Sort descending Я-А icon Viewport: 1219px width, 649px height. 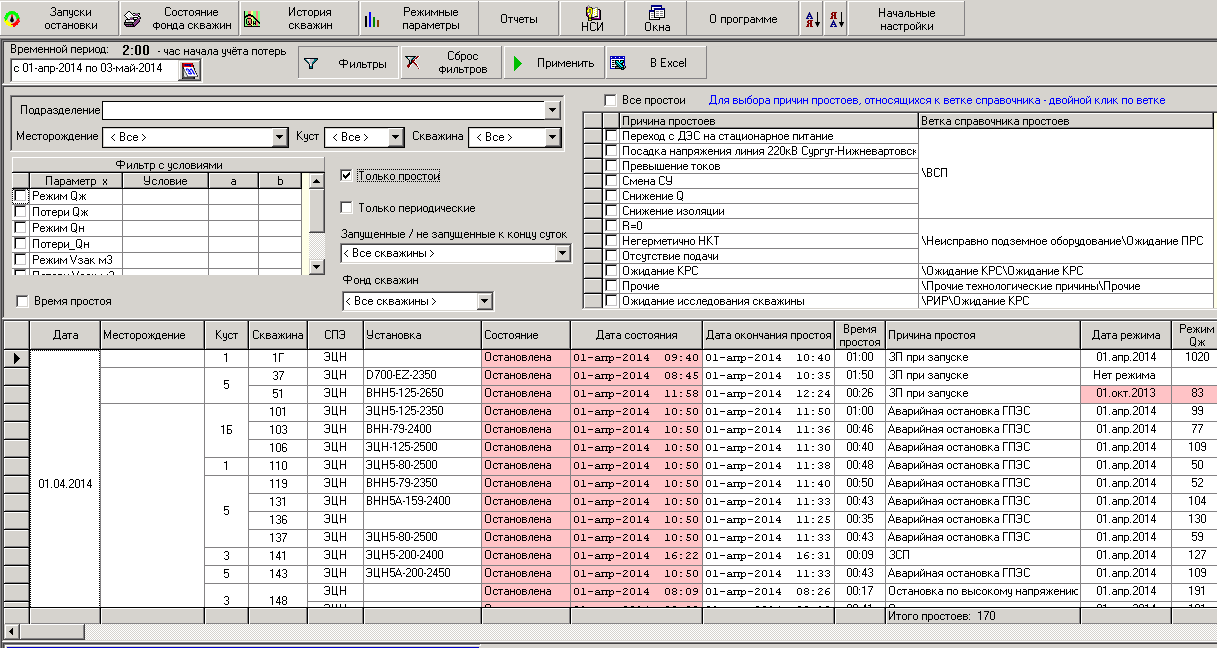(x=836, y=18)
